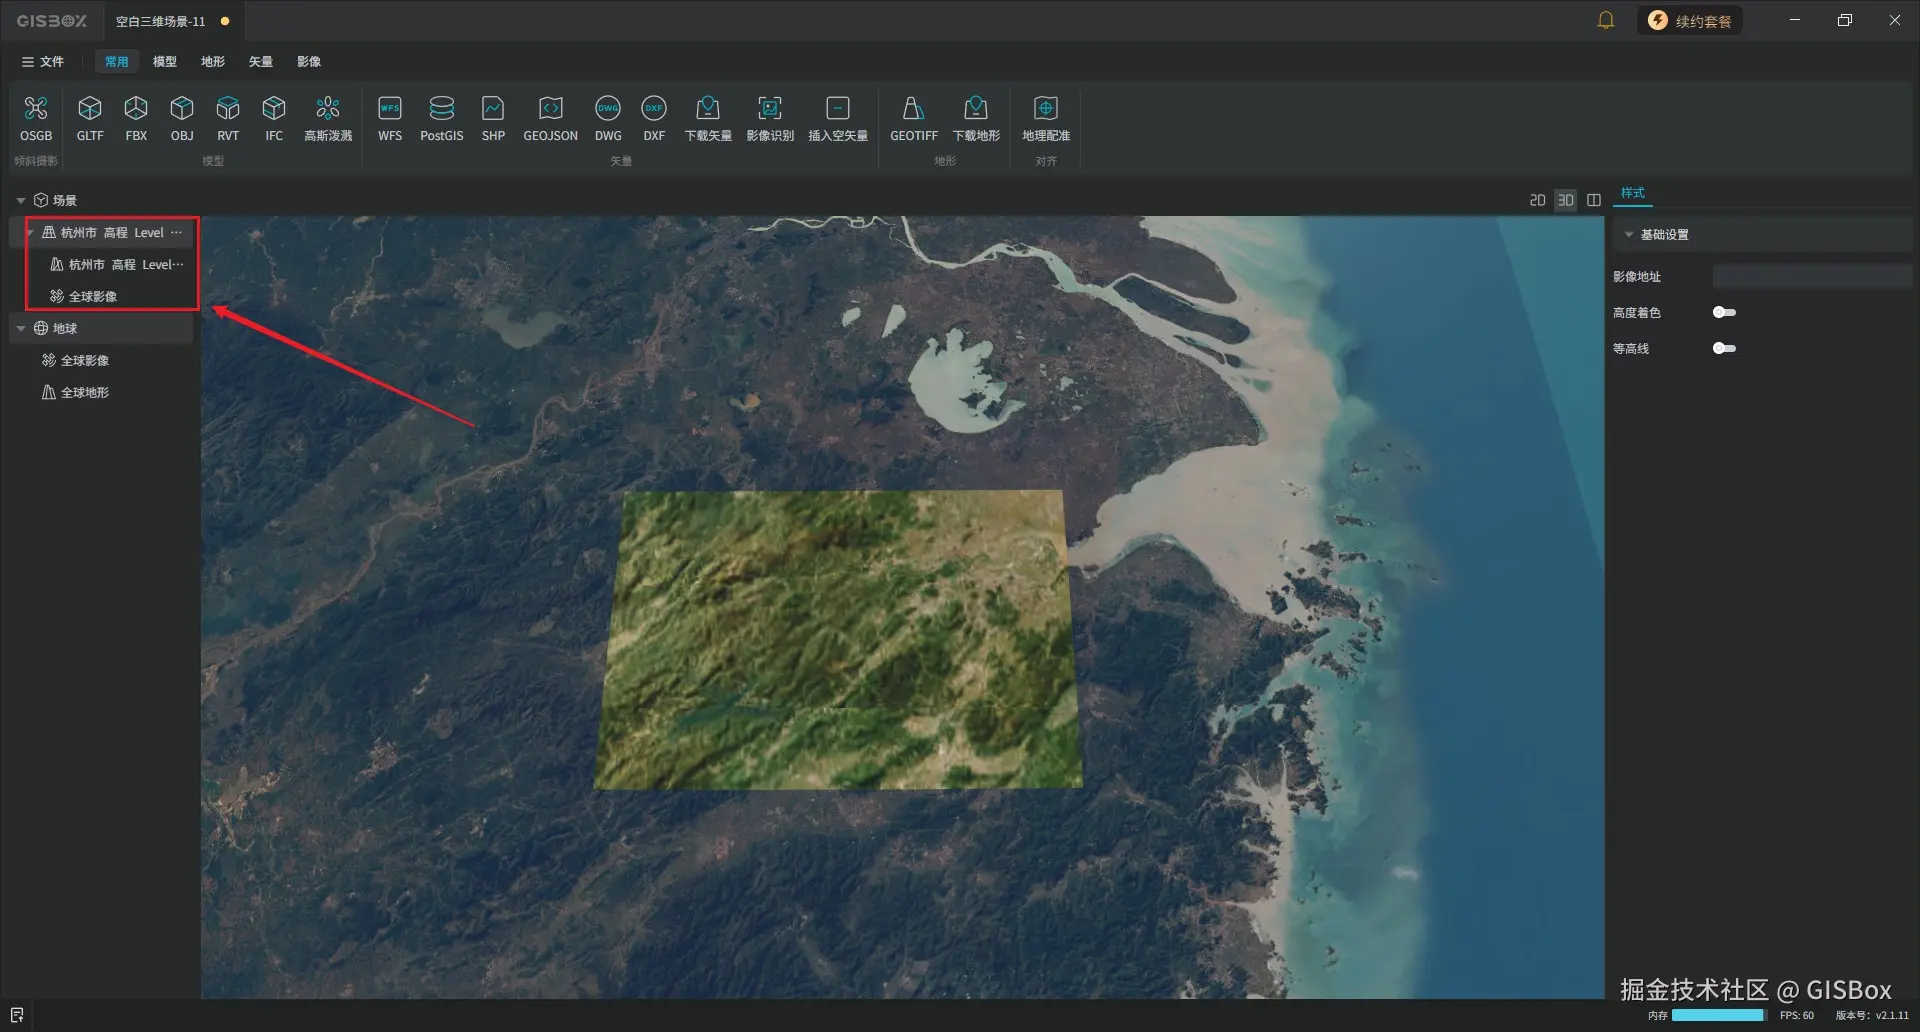Click the 影像地址 image address input field
This screenshot has height=1032, width=1920.
click(x=1812, y=276)
